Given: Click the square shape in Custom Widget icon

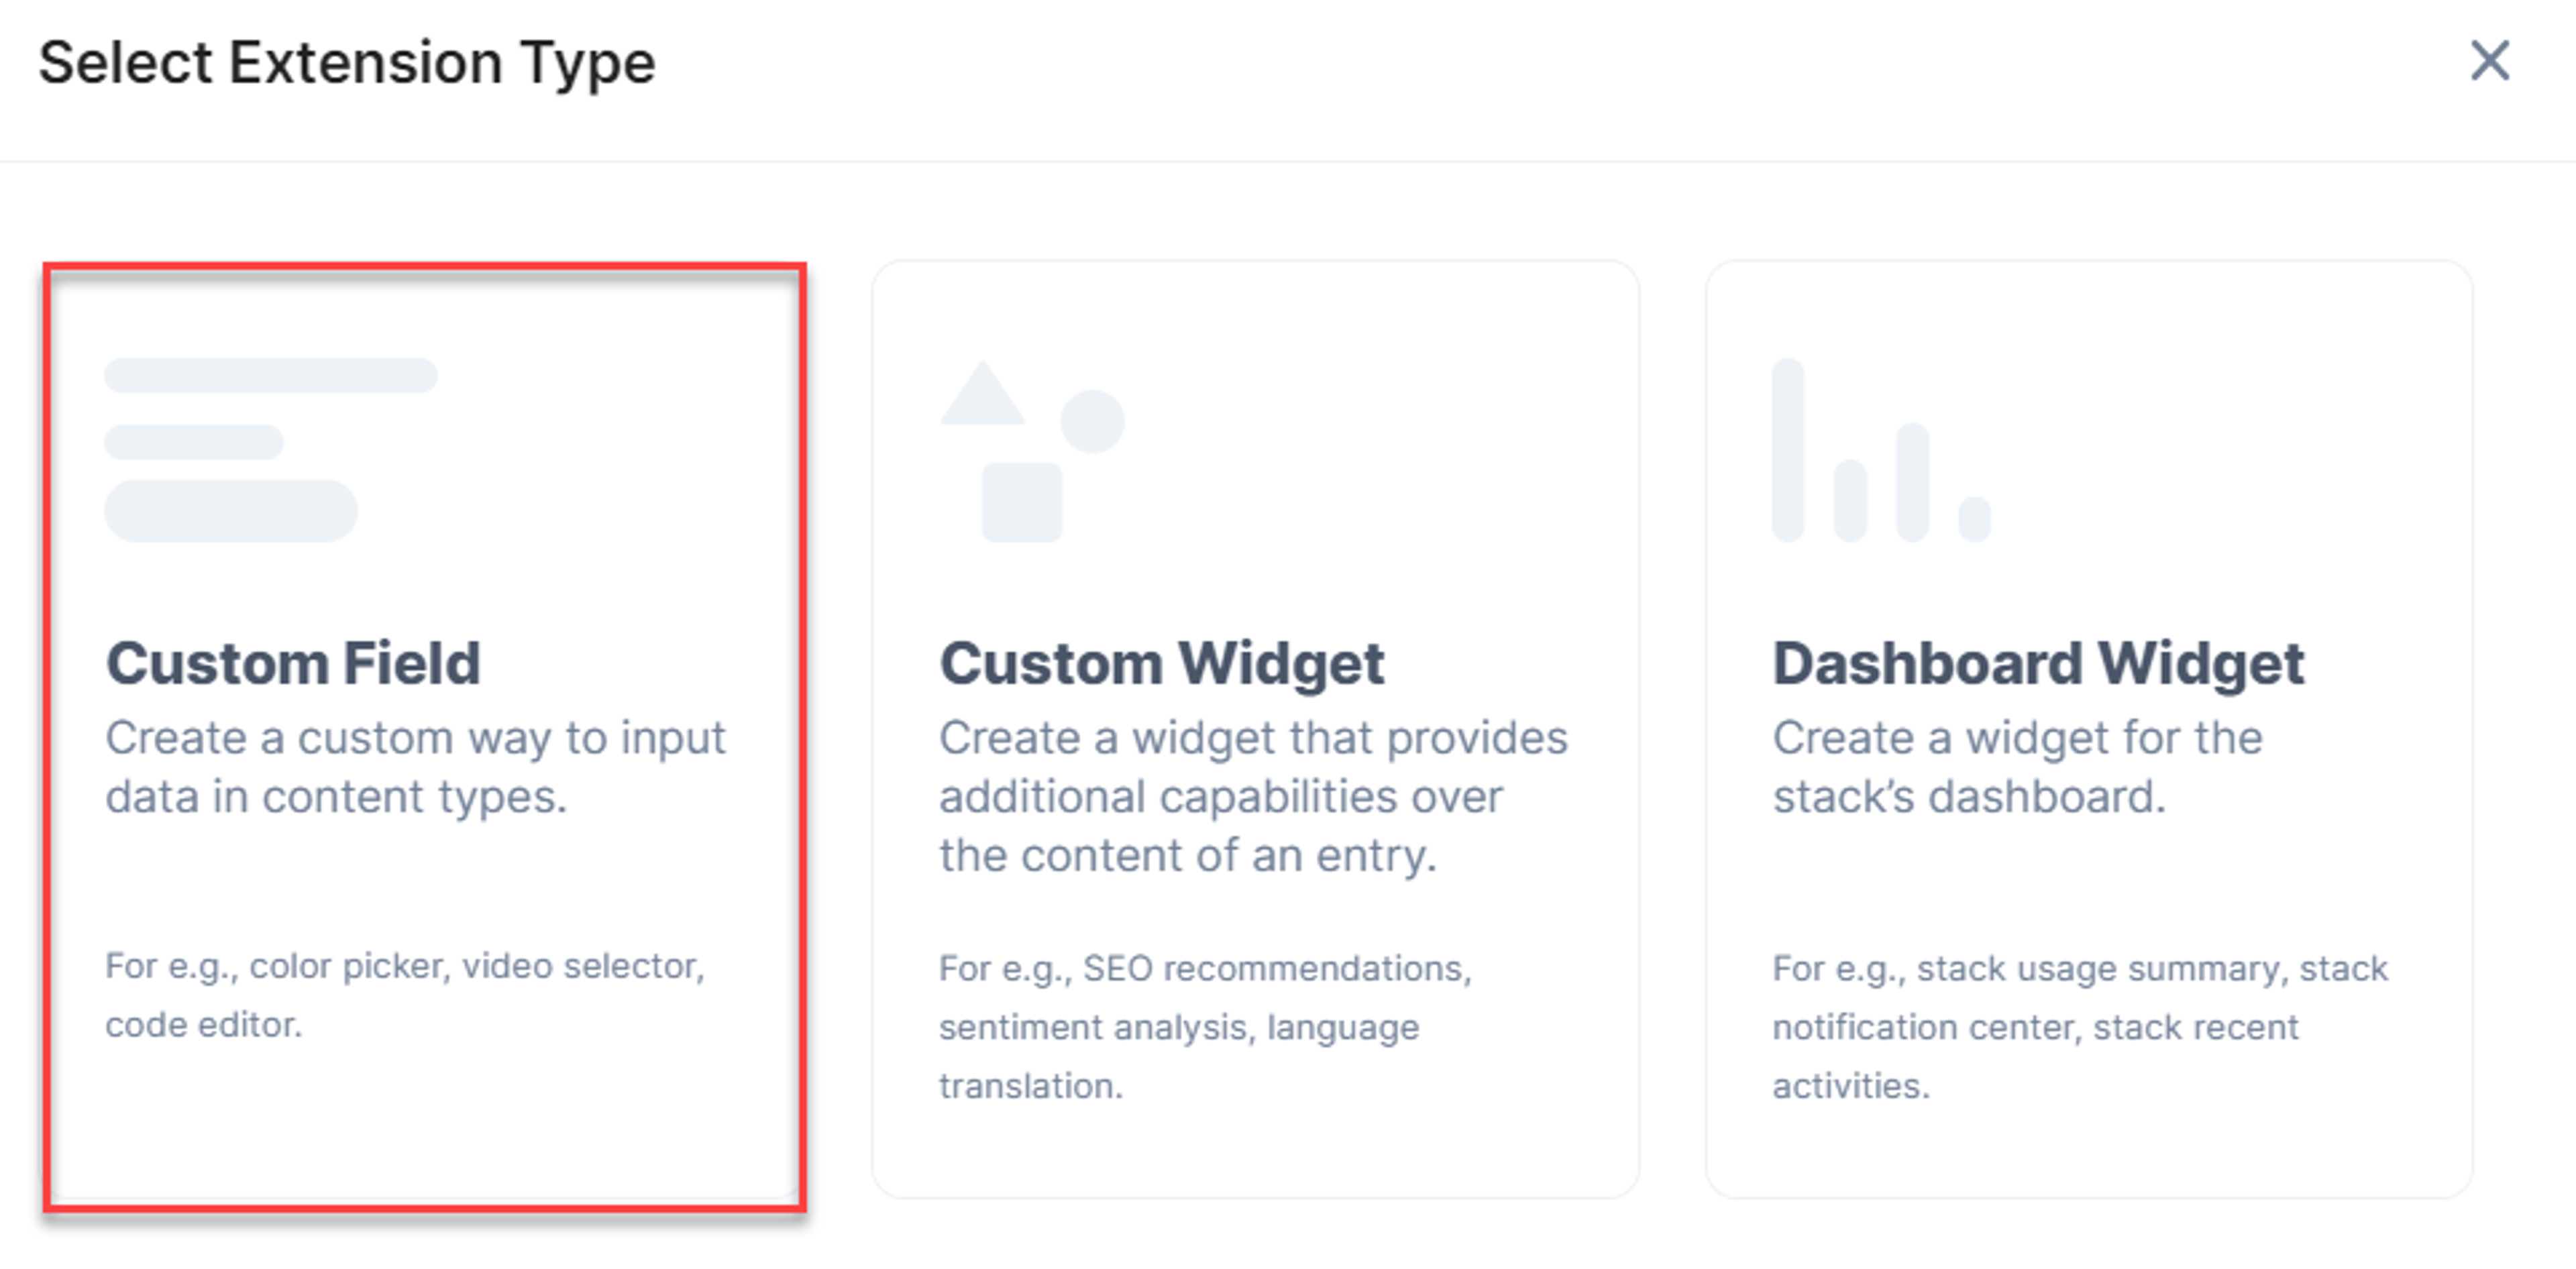Looking at the screenshot, I should coord(1021,502).
